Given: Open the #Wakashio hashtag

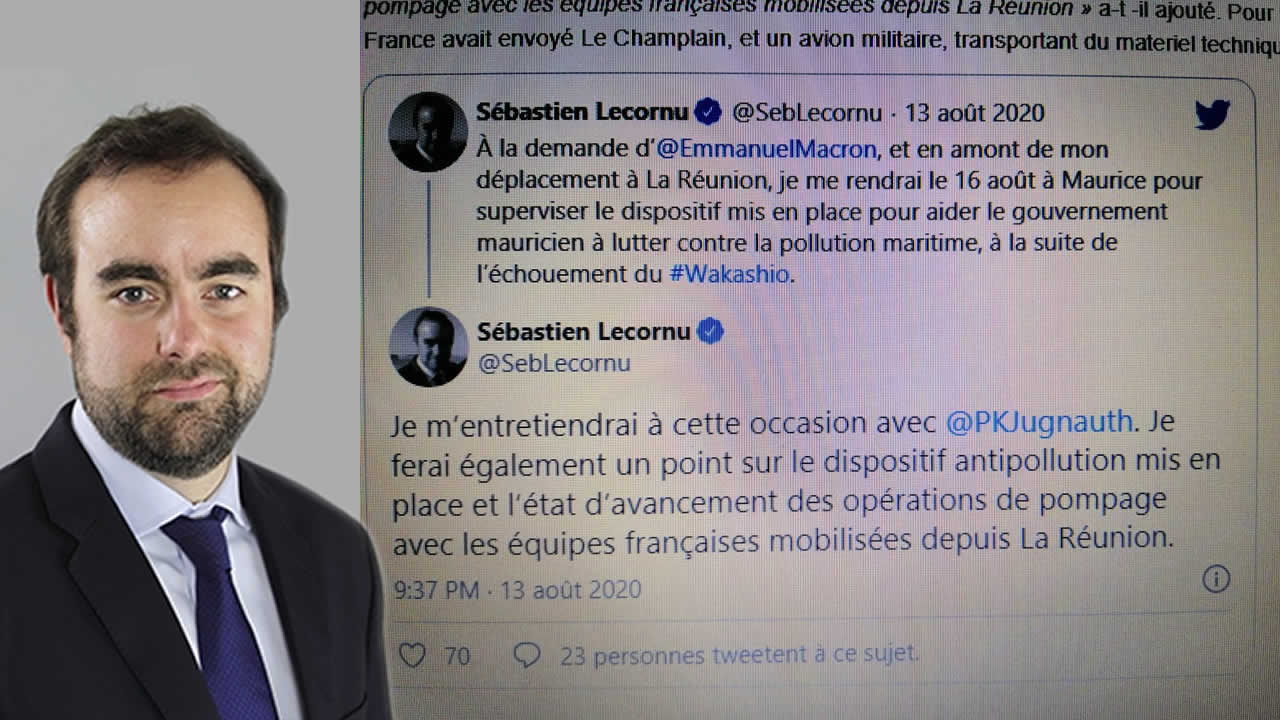Looking at the screenshot, I should pyautogui.click(x=730, y=273).
